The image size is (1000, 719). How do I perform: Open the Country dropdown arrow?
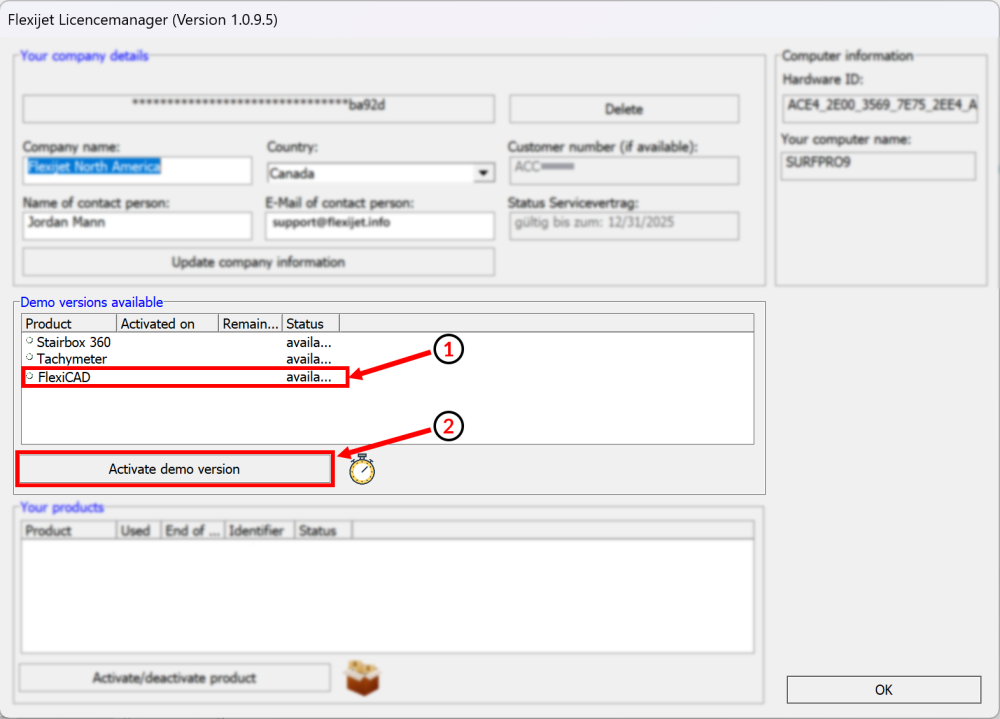click(x=483, y=173)
